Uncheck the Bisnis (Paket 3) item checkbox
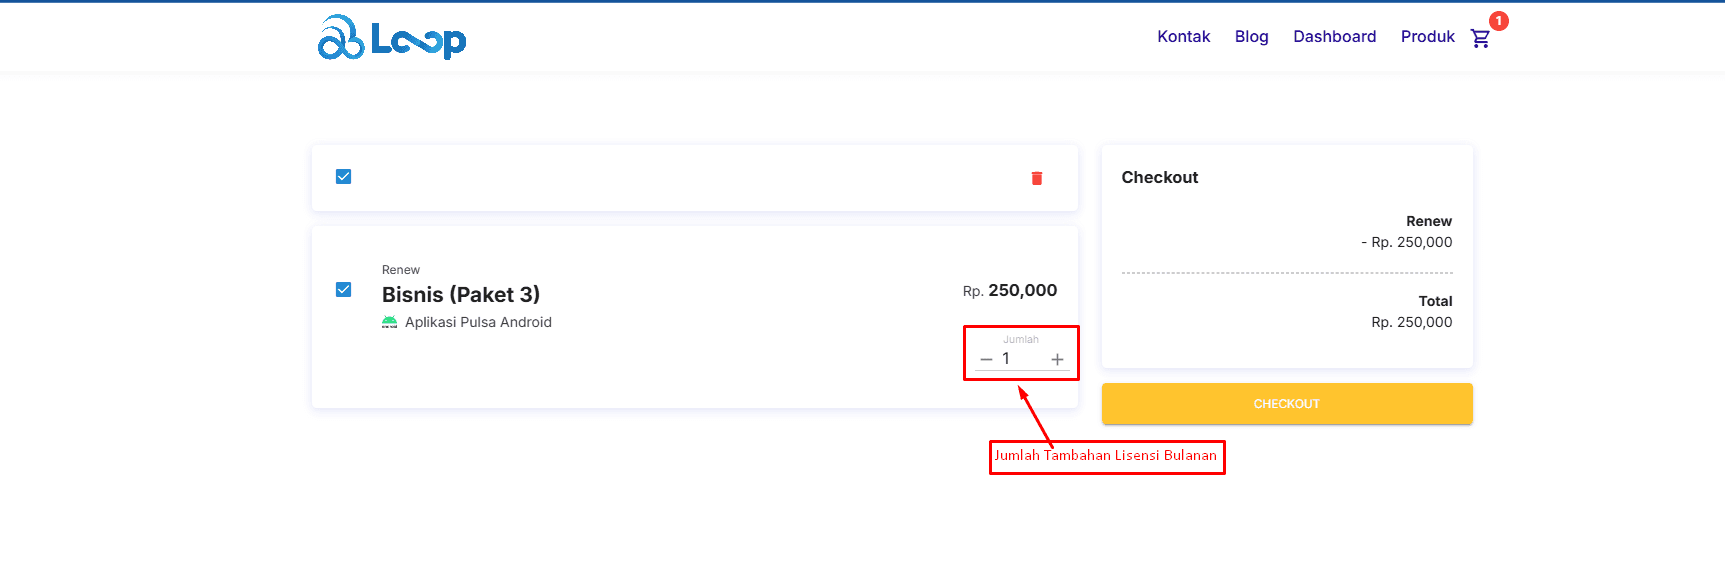Image resolution: width=1725 pixels, height=579 pixels. (343, 290)
